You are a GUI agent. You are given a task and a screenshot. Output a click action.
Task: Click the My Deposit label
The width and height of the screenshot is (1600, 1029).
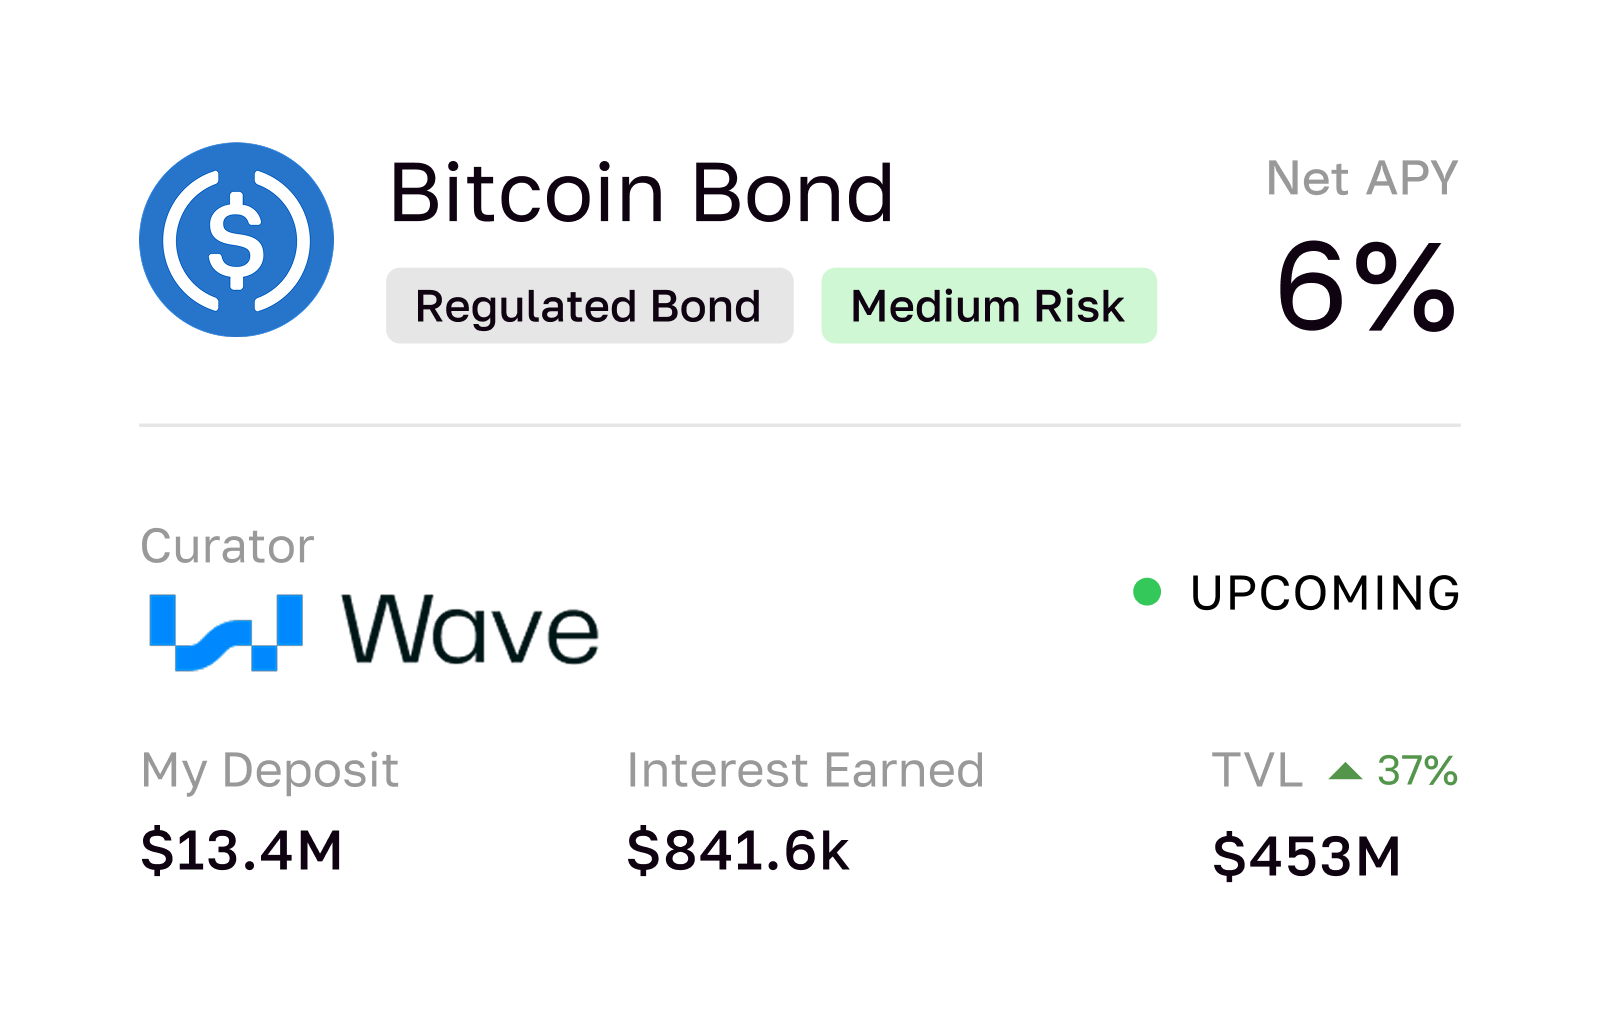[x=270, y=771]
